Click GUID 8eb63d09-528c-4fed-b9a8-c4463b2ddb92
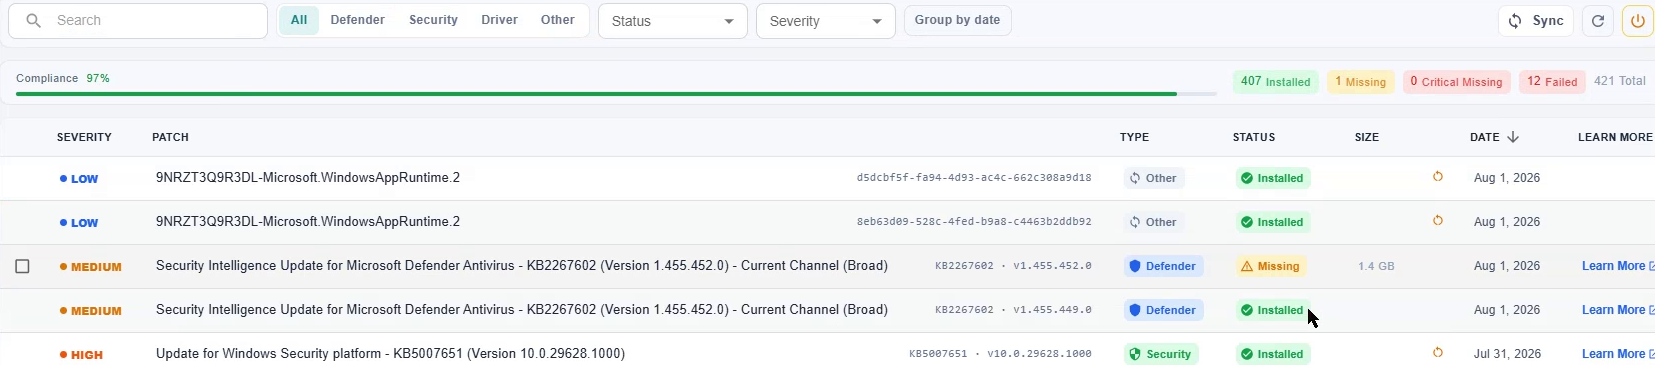Viewport: 1655px width, 365px height. pyautogui.click(x=974, y=222)
